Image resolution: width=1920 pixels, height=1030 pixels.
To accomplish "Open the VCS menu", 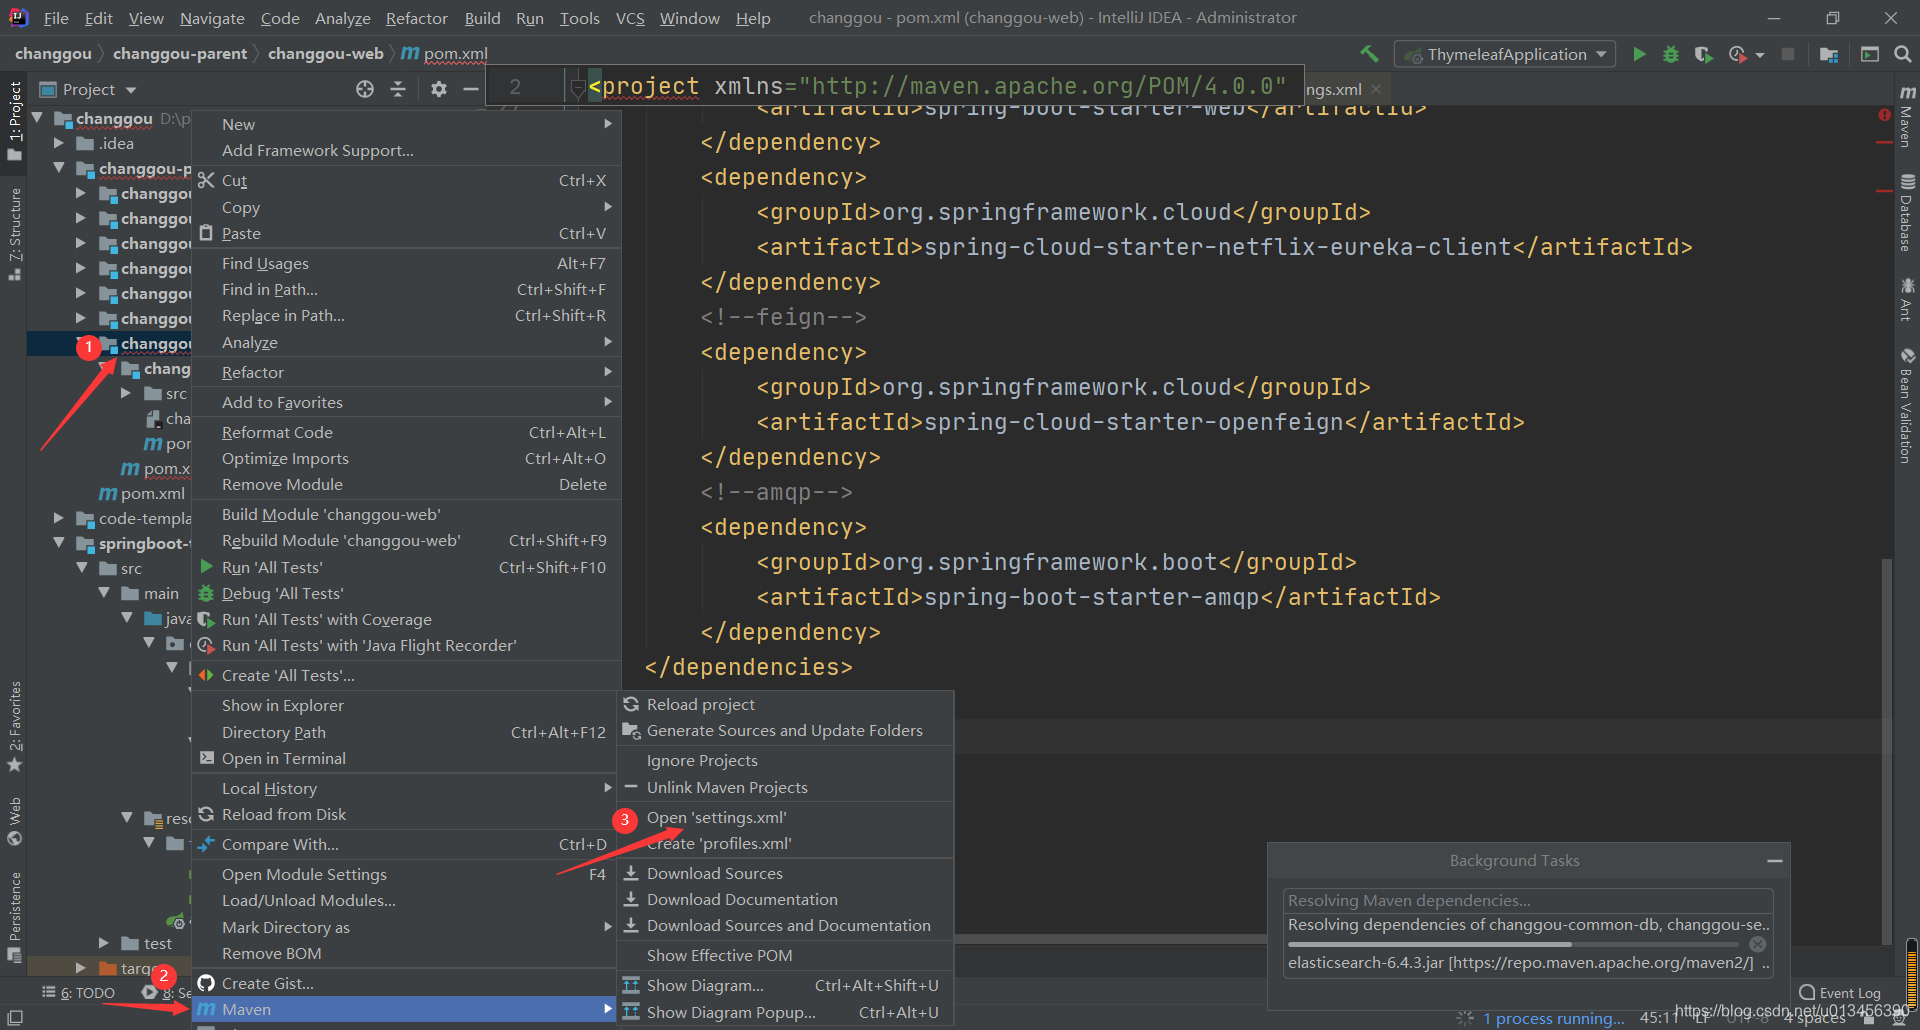I will tap(630, 17).
